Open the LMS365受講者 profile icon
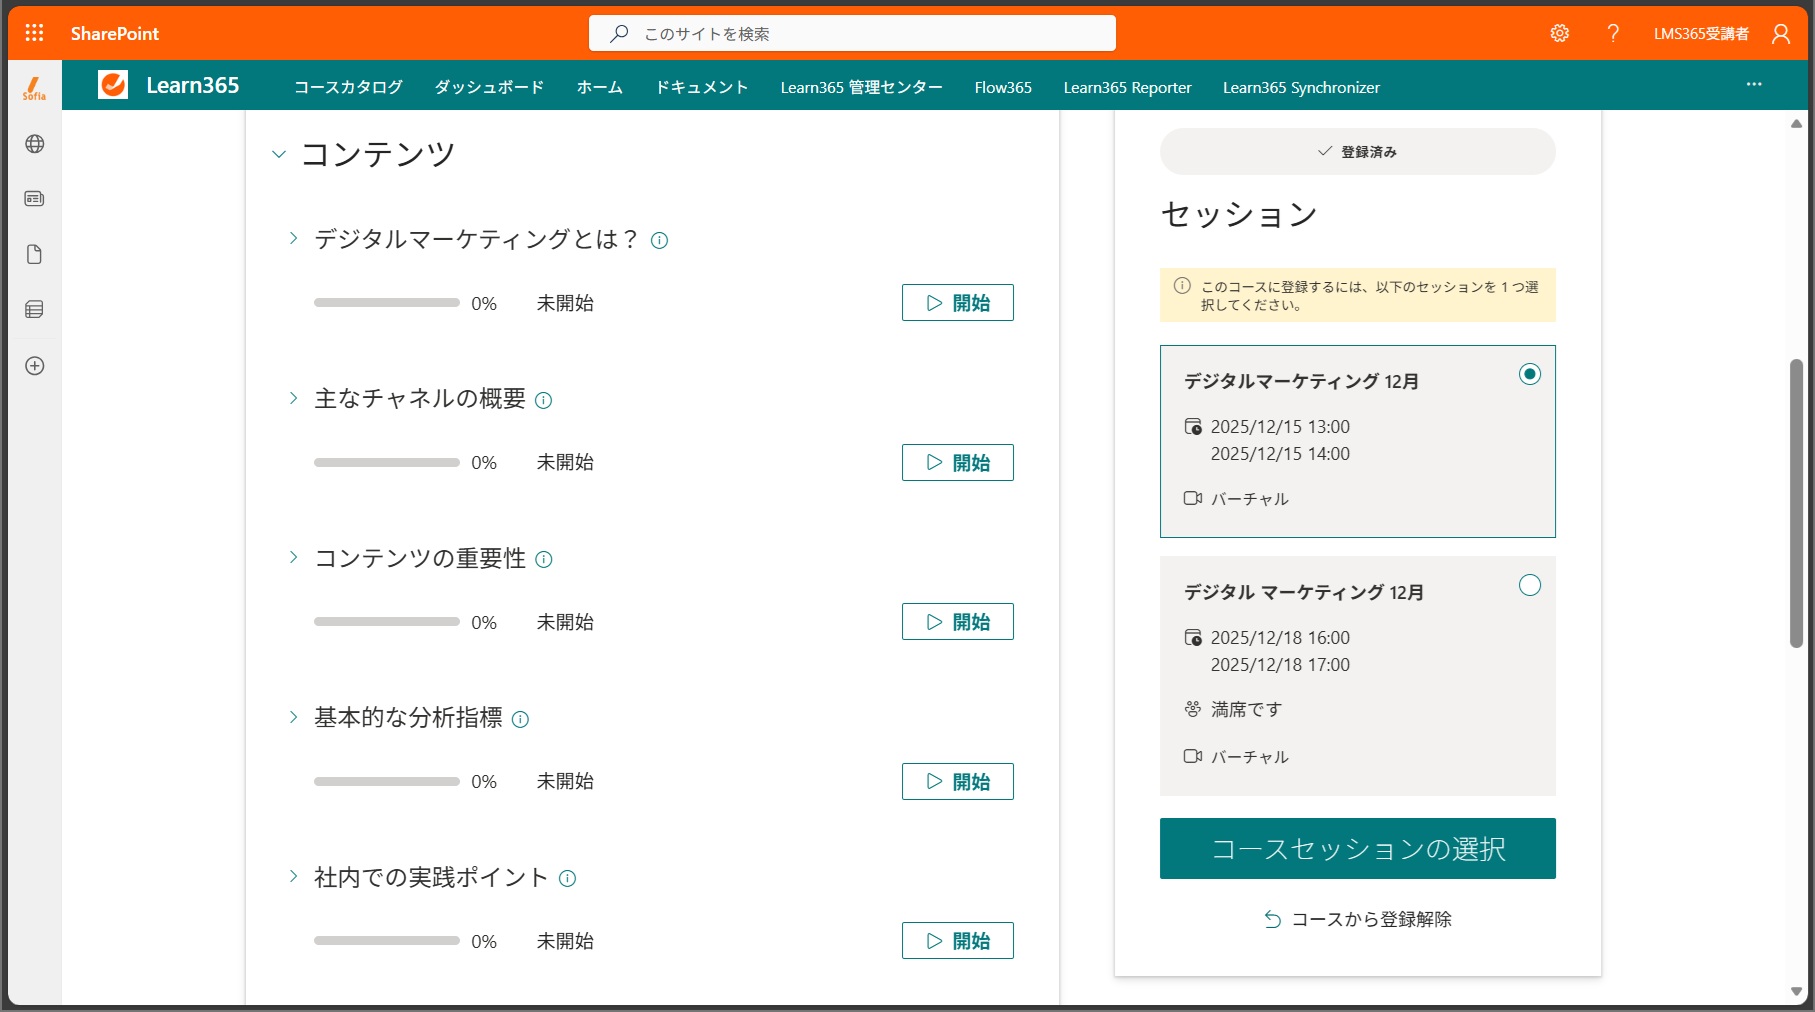Viewport: 1815px width, 1012px height. coord(1781,33)
